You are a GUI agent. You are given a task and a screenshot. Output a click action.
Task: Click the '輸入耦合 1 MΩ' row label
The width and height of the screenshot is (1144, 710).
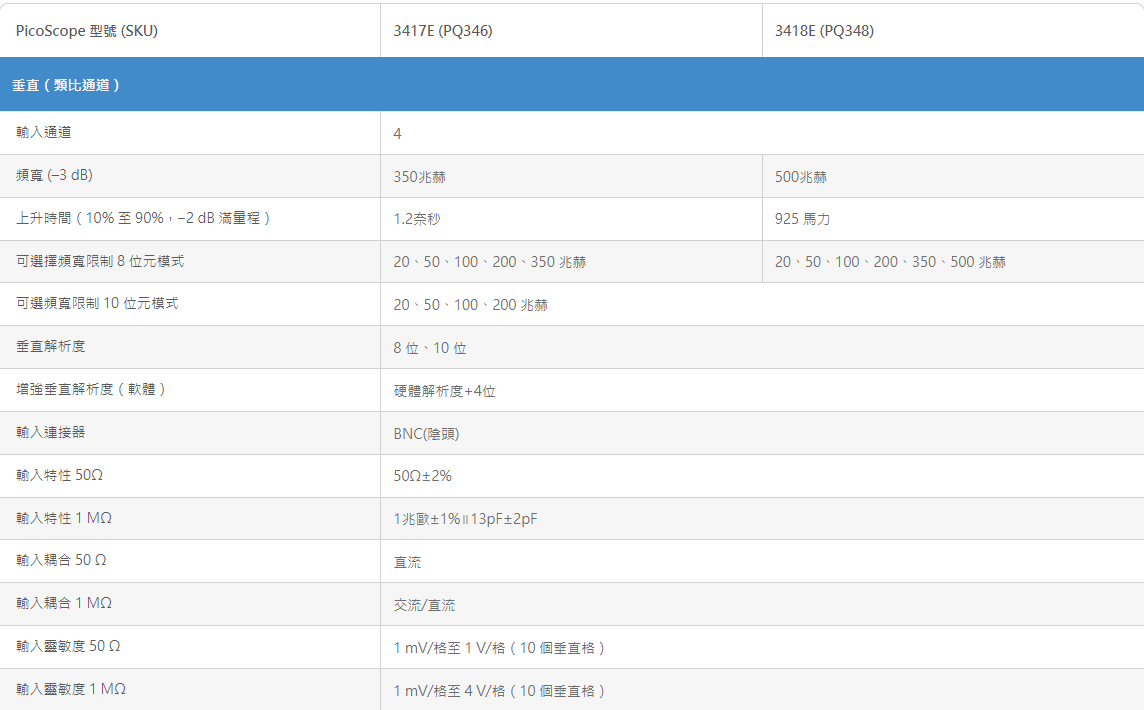coord(64,603)
